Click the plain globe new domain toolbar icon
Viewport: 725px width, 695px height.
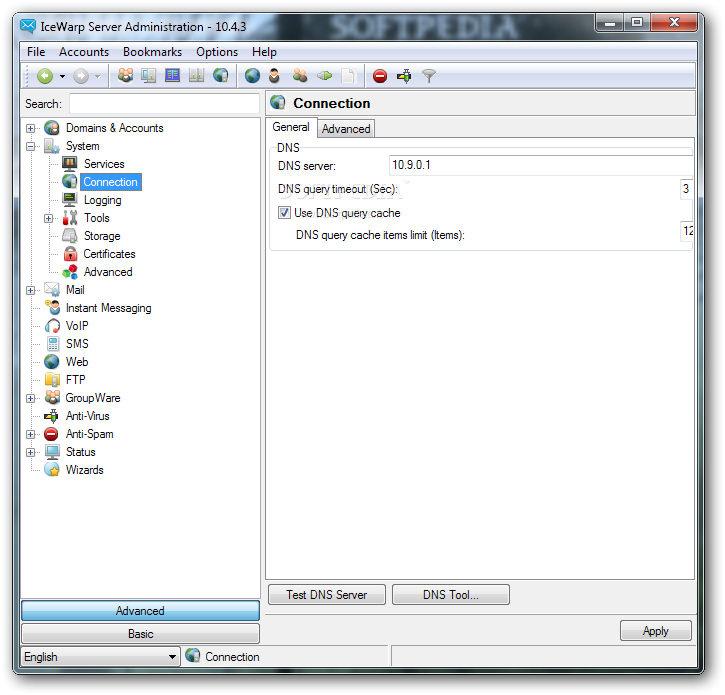(x=252, y=75)
